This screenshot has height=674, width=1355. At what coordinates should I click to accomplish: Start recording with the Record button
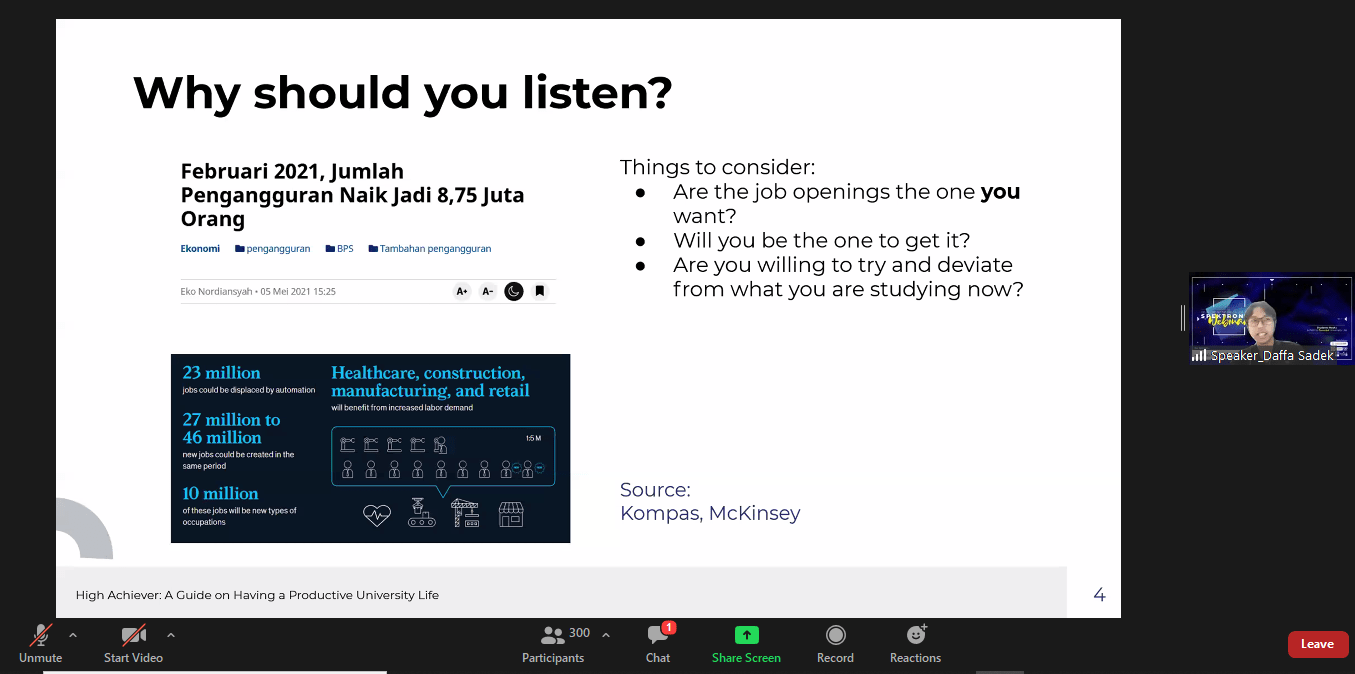tap(835, 642)
